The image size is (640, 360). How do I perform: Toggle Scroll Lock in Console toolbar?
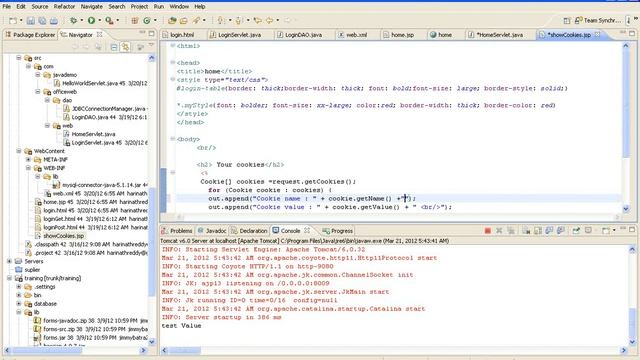538,231
